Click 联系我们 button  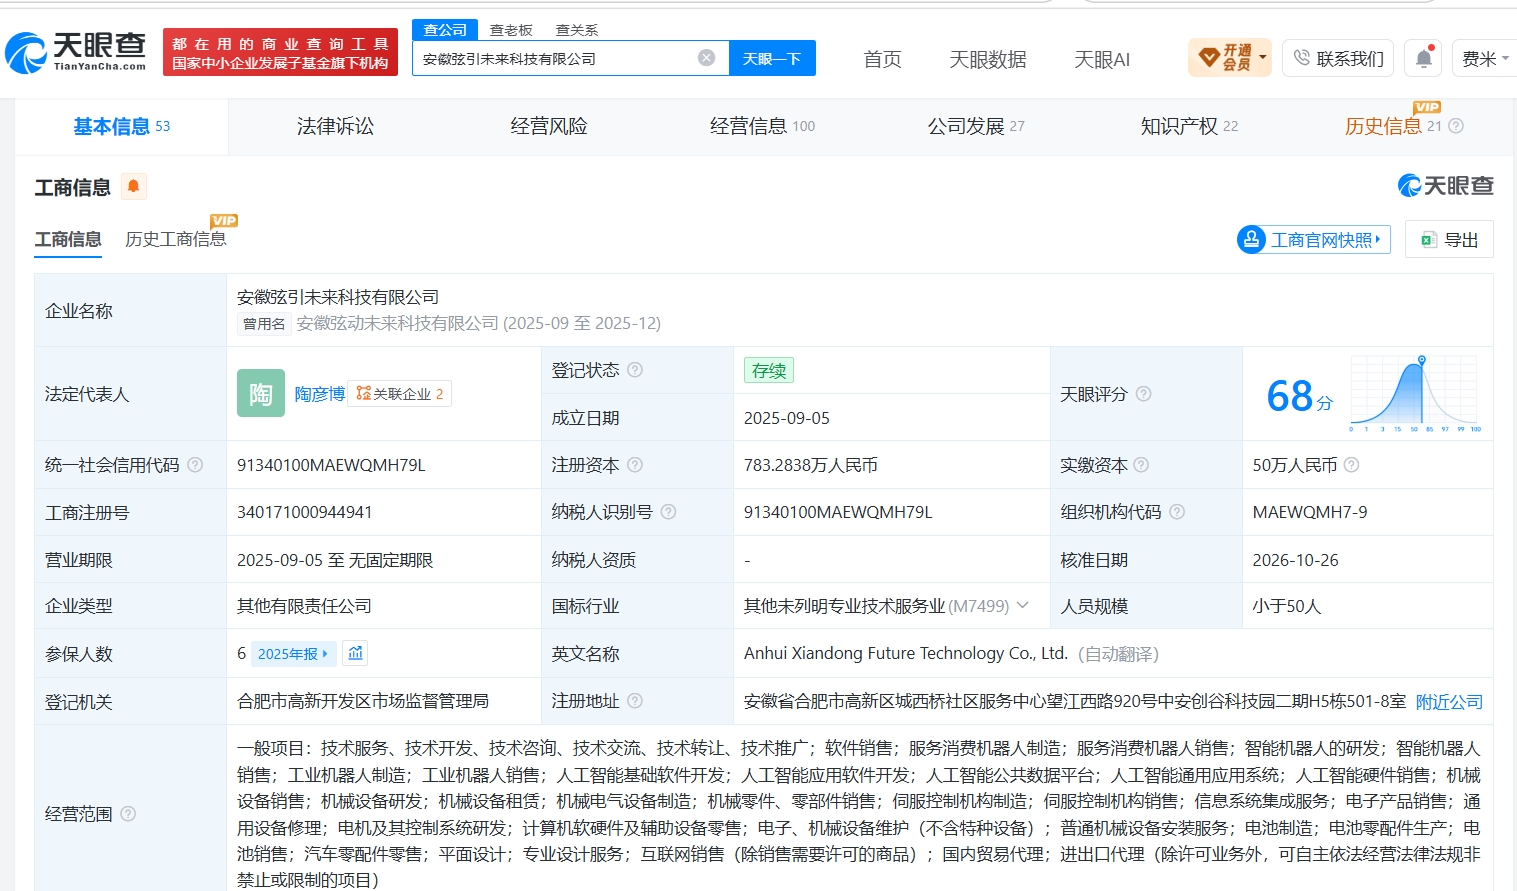pyautogui.click(x=1338, y=59)
